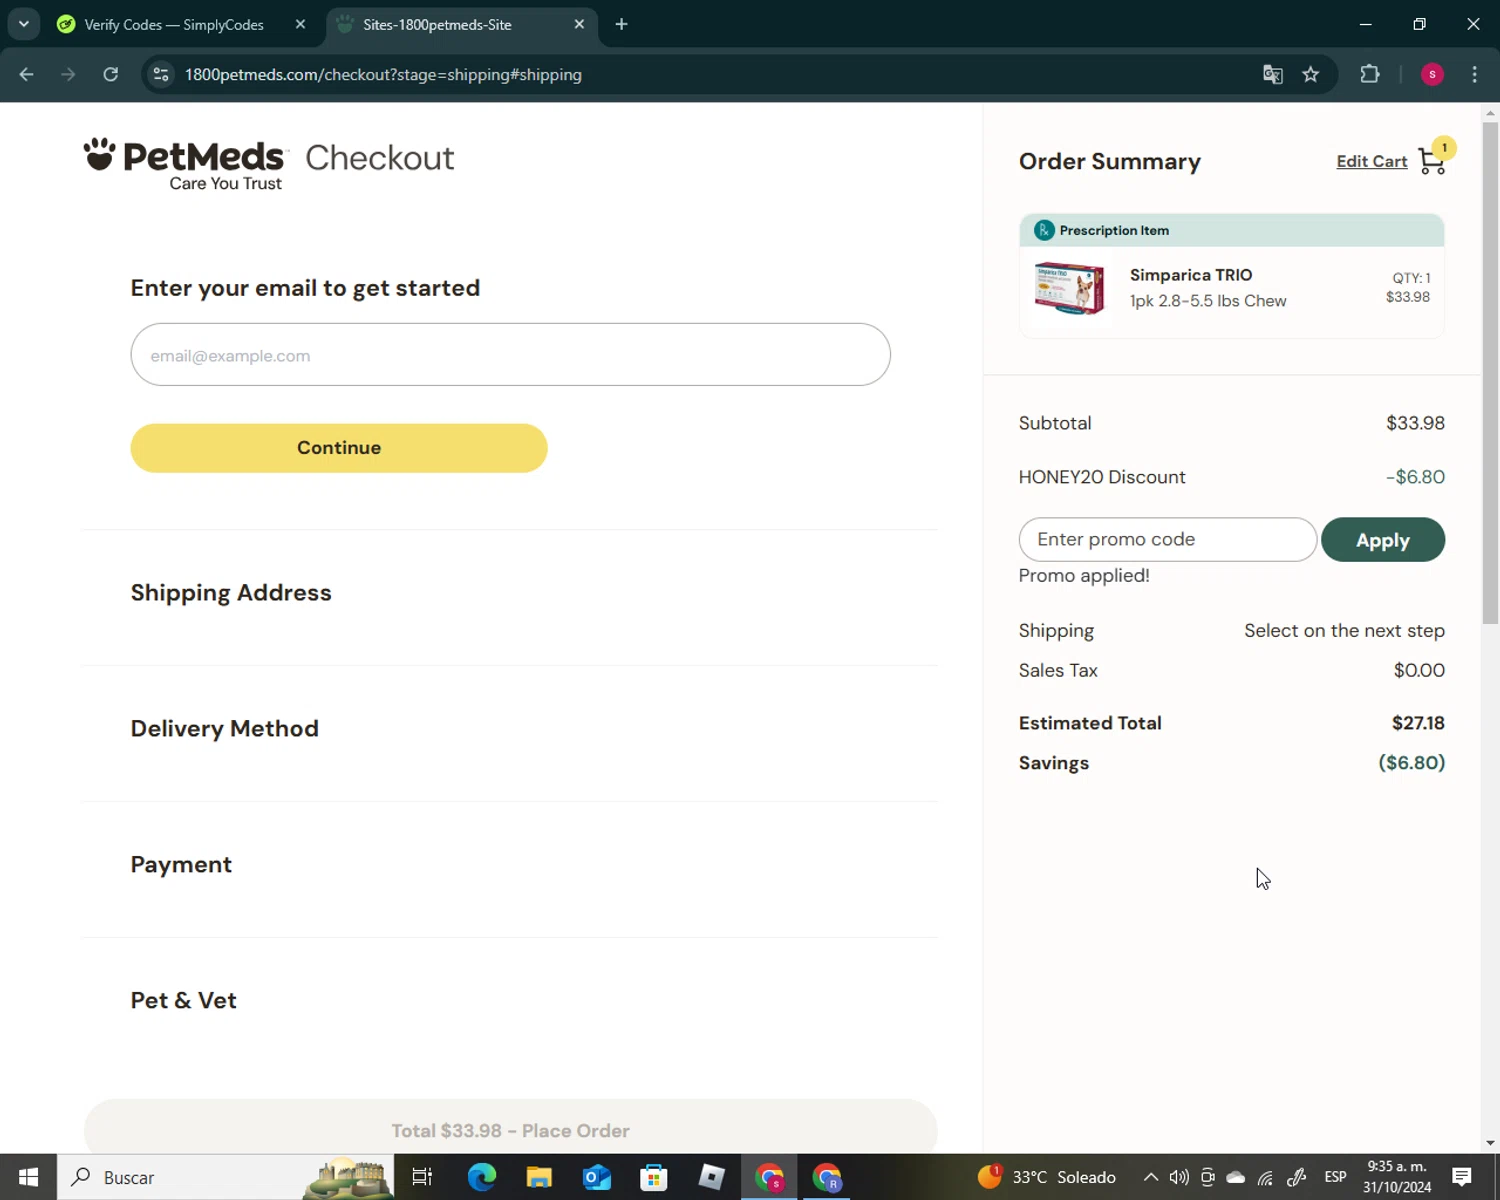Image resolution: width=1500 pixels, height=1200 pixels.
Task: Focus the Enter promo code field
Action: click(x=1167, y=540)
